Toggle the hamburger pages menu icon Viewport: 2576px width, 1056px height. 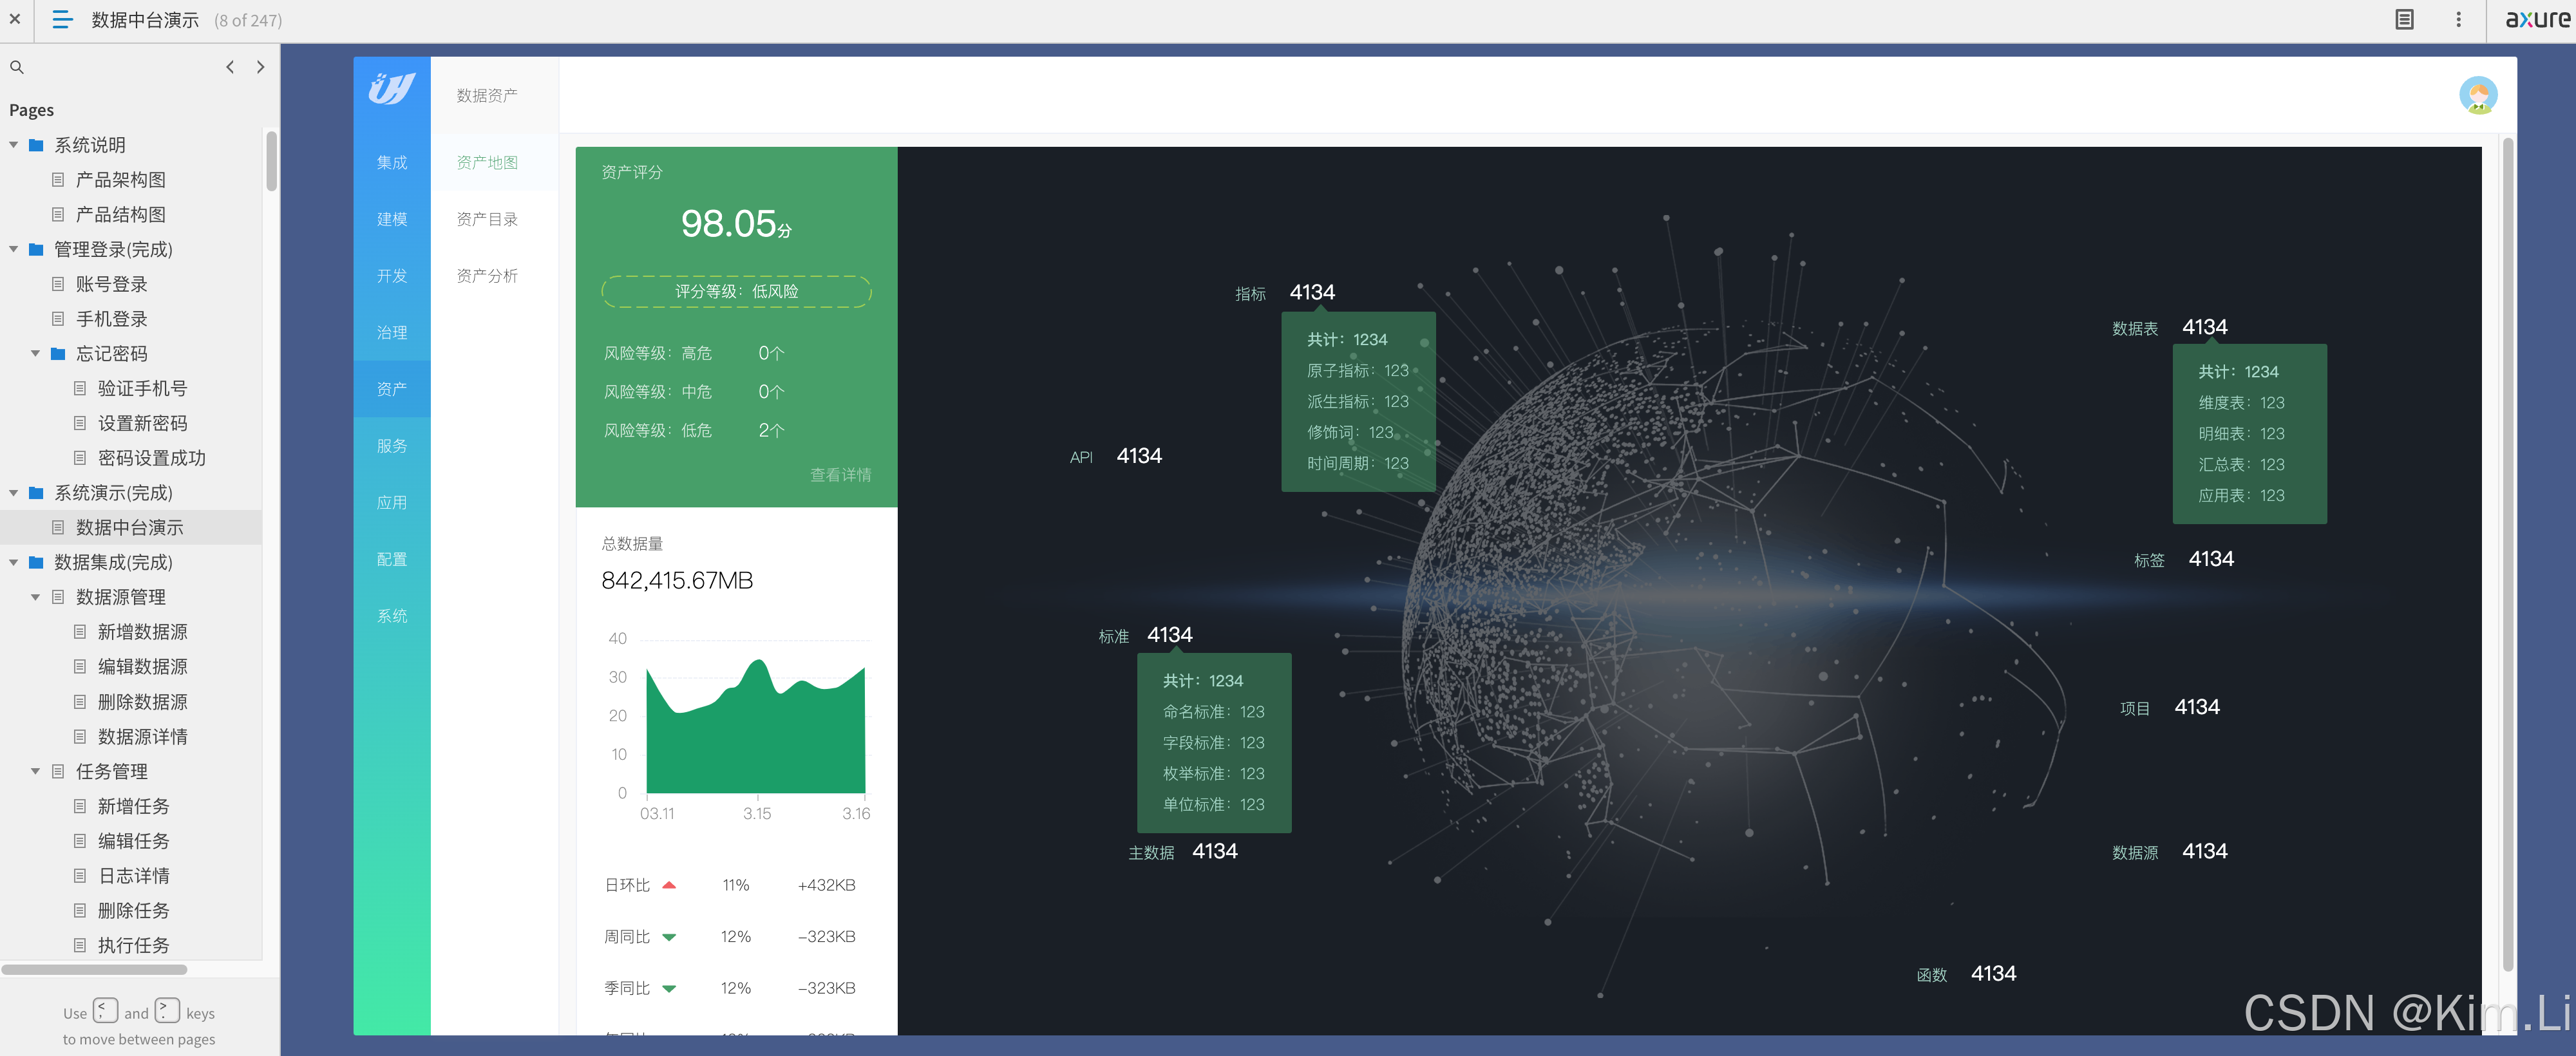[62, 19]
